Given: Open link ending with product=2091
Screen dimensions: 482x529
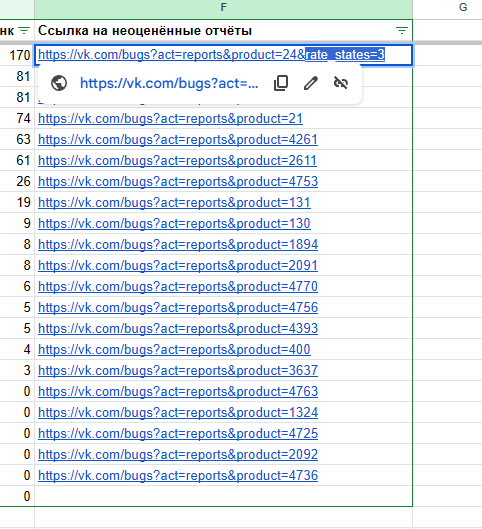Looking at the screenshot, I should pos(178,266).
